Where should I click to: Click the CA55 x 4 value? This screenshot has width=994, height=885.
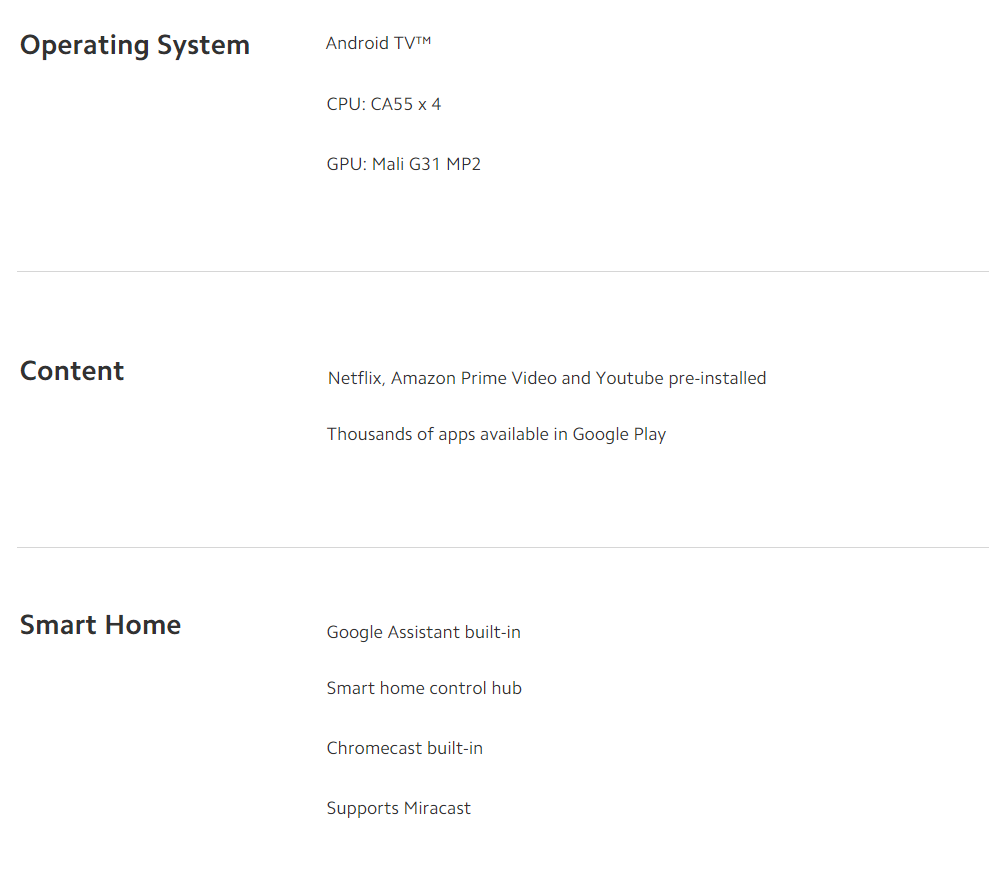pyautogui.click(x=406, y=104)
